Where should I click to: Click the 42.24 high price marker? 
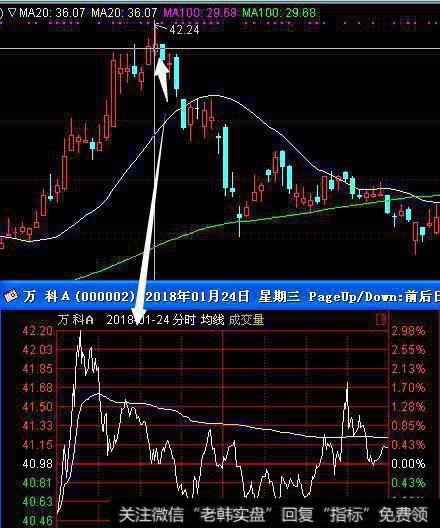[184, 30]
